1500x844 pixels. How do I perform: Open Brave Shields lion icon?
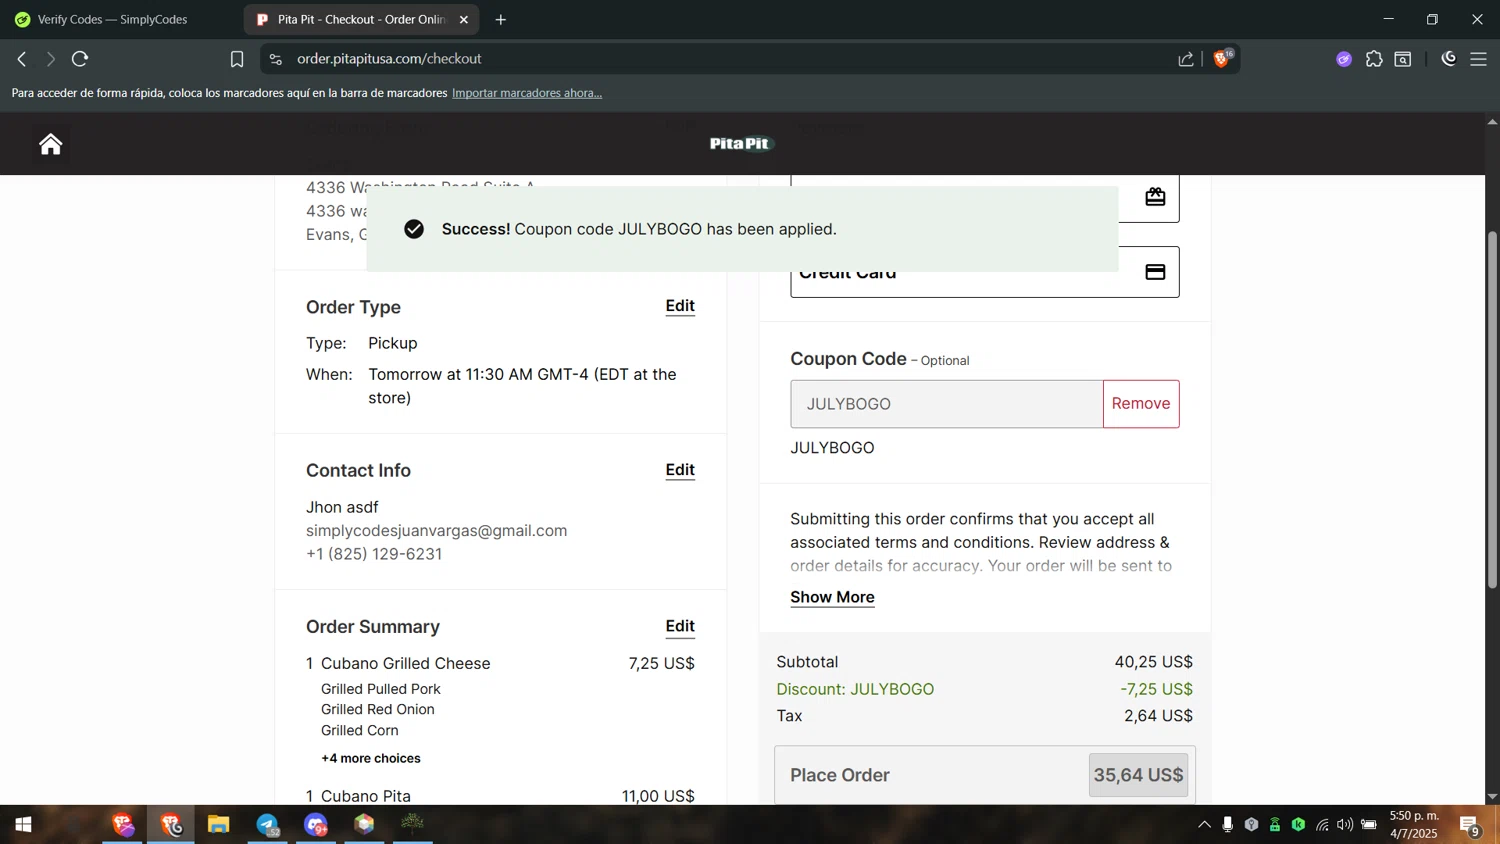click(x=1221, y=59)
